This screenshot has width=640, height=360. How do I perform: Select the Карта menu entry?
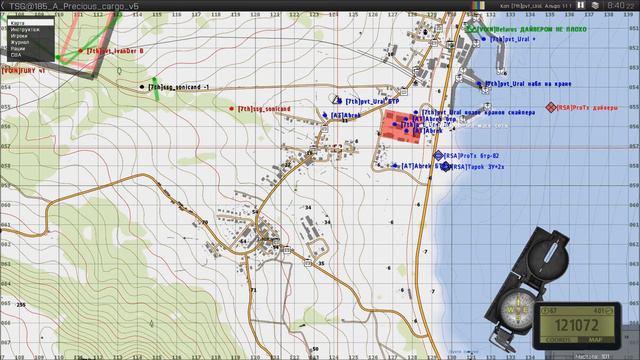(31, 23)
